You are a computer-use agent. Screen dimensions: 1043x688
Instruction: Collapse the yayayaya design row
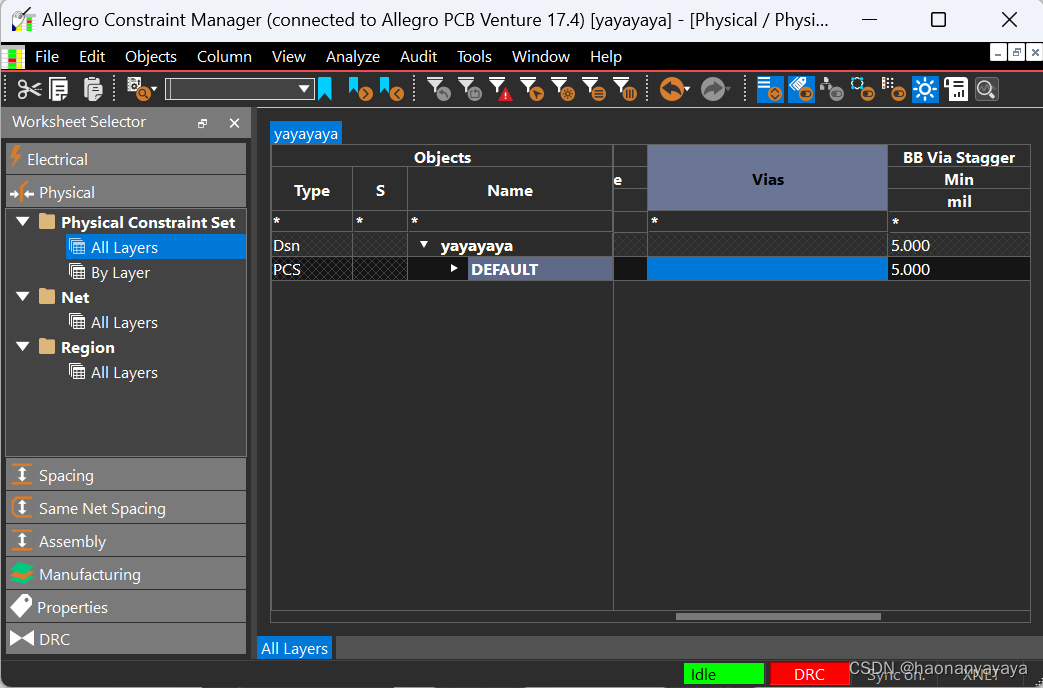click(x=424, y=245)
